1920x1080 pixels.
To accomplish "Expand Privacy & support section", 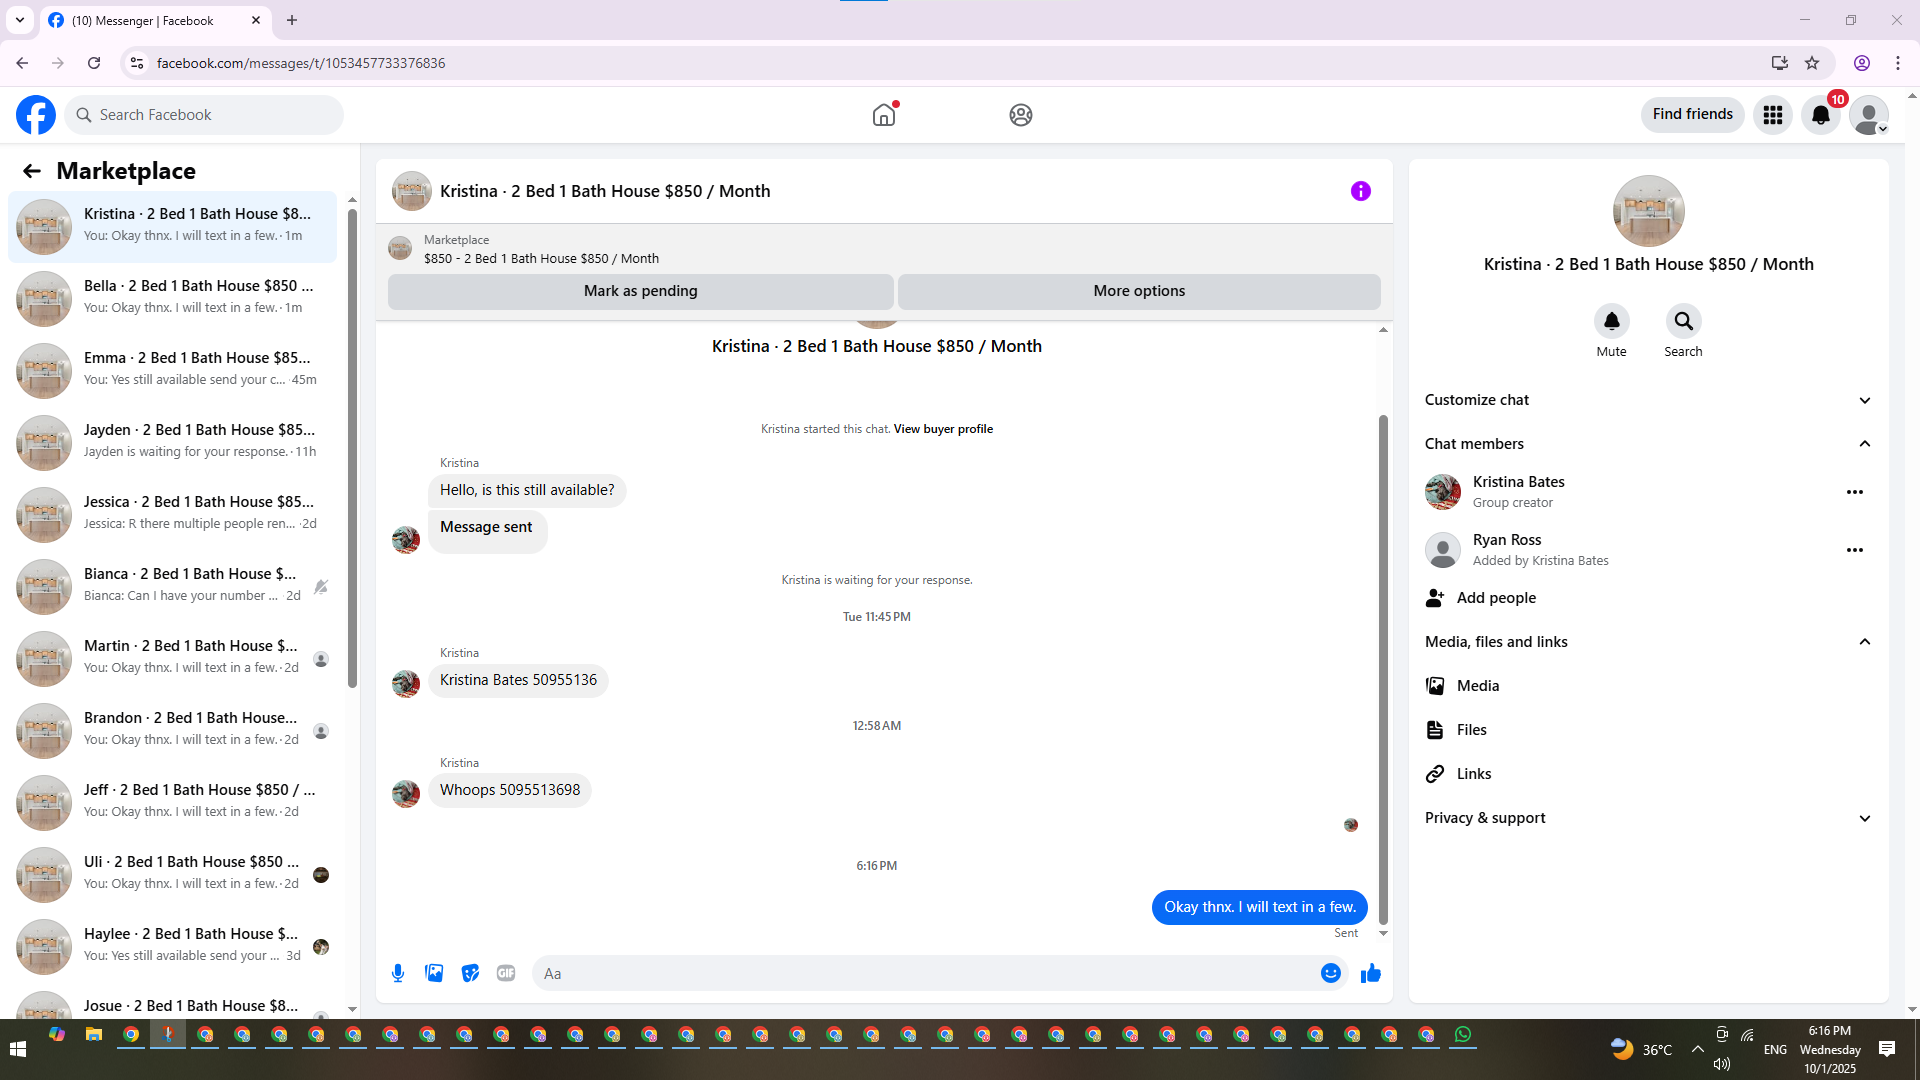I will click(1648, 818).
